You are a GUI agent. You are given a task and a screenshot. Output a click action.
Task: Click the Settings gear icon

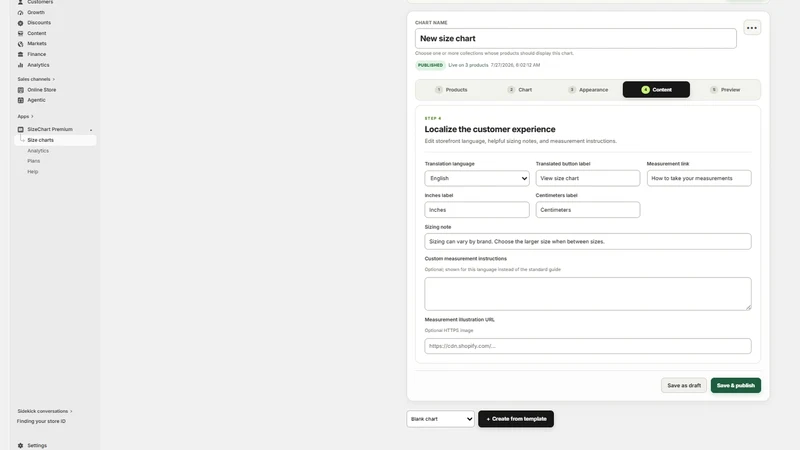pyautogui.click(x=20, y=445)
